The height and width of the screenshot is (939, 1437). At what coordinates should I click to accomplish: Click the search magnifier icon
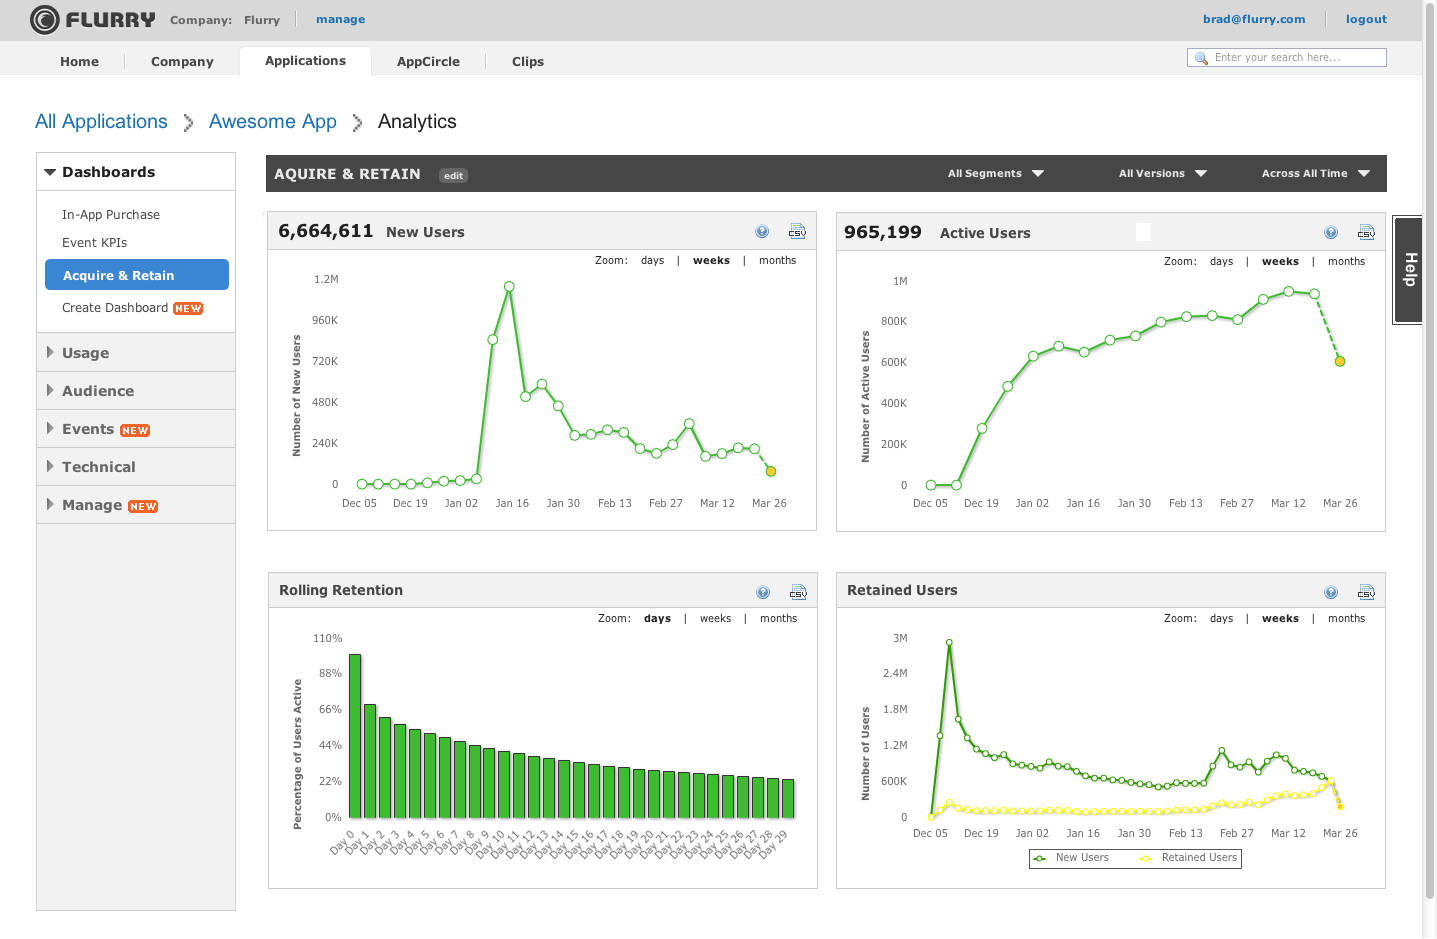tap(1201, 57)
